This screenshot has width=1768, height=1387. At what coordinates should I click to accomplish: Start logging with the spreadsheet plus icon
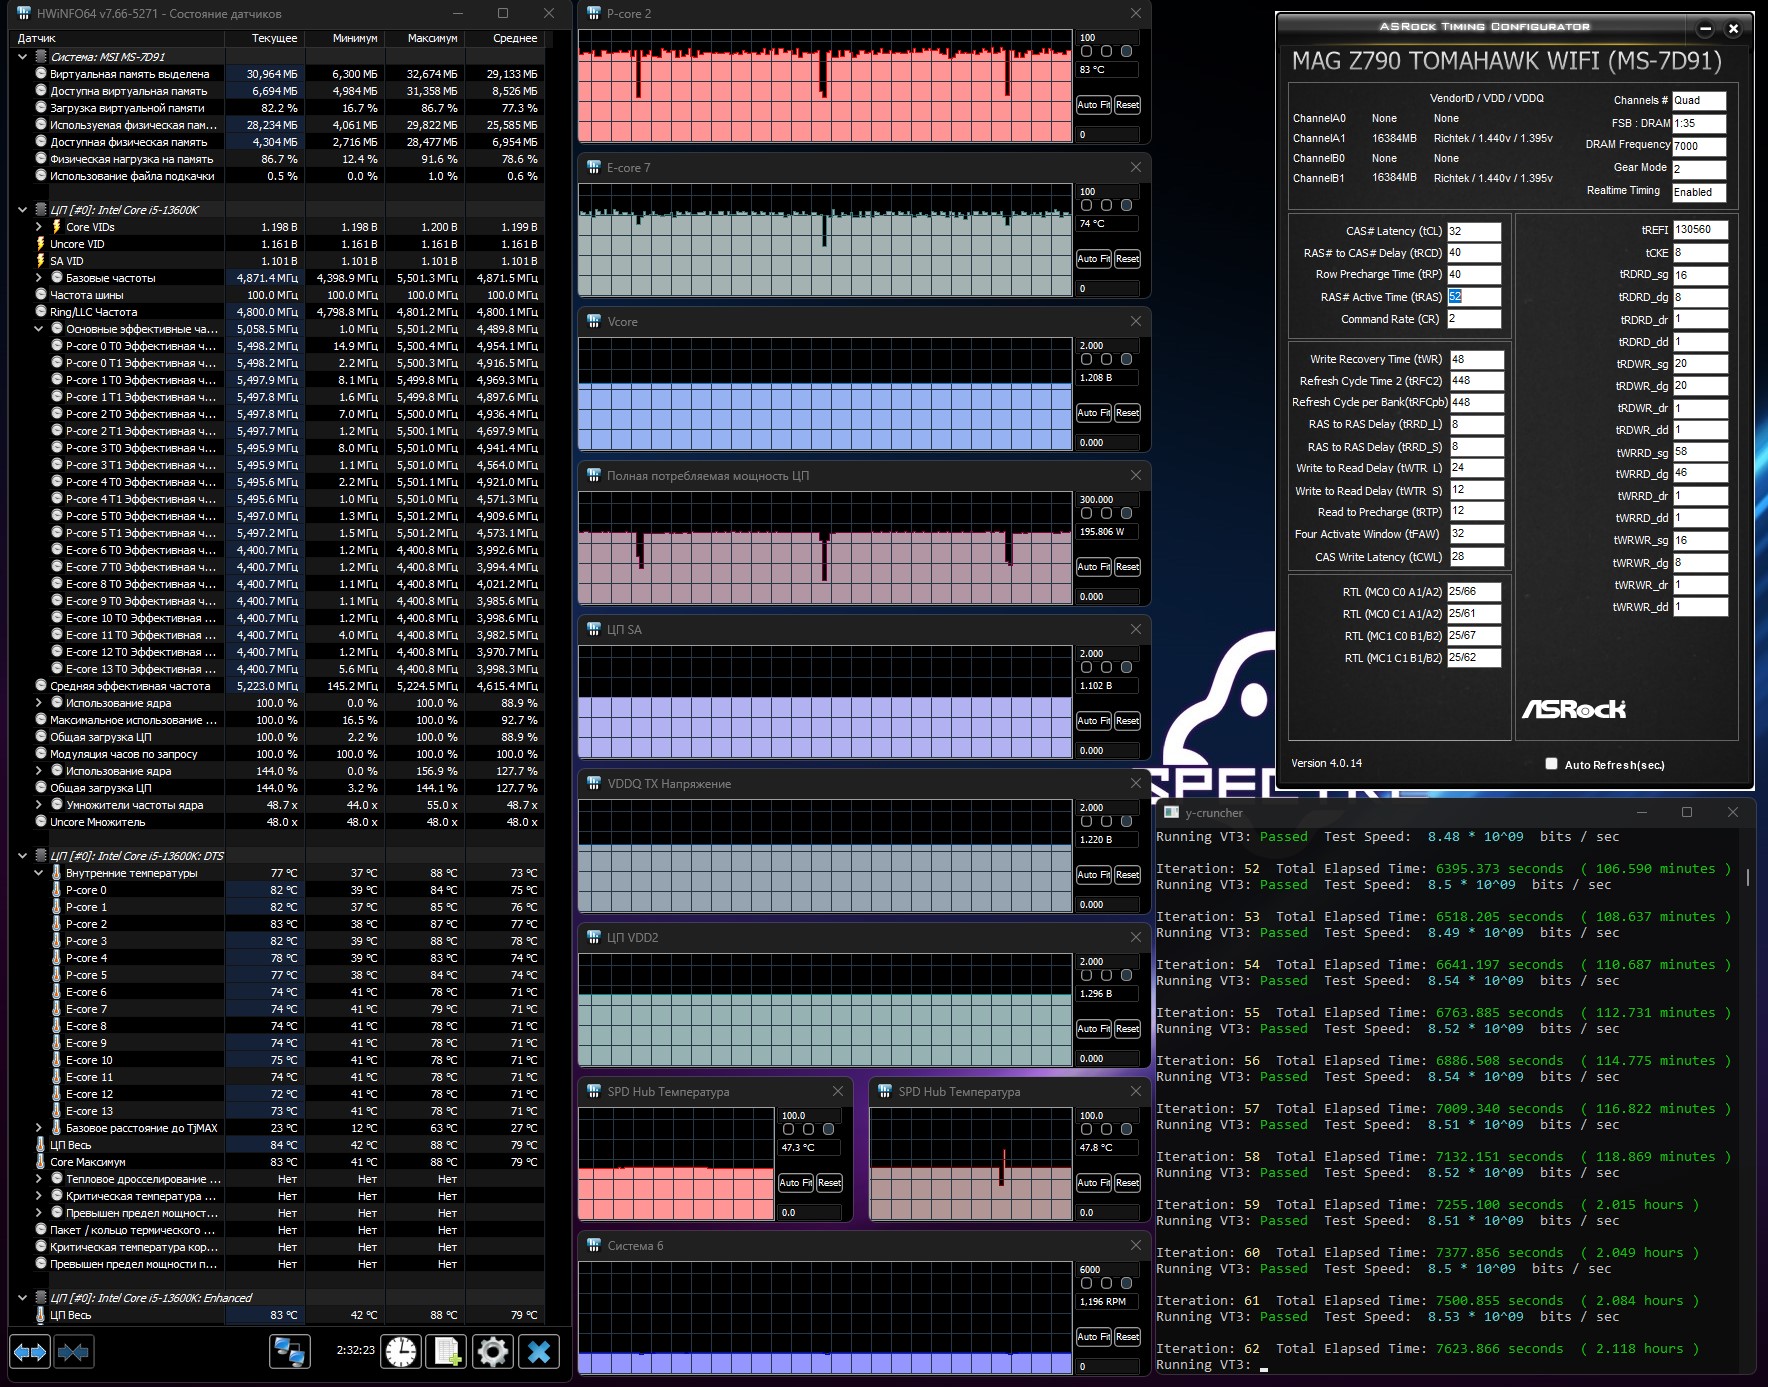pyautogui.click(x=445, y=1352)
